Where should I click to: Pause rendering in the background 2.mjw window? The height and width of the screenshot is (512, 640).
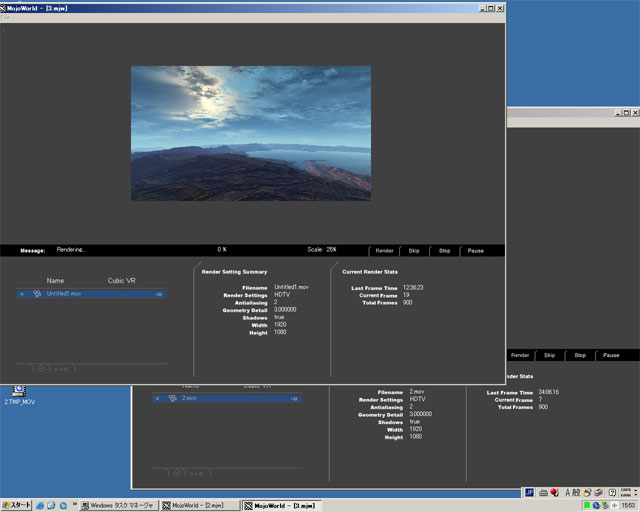(611, 355)
